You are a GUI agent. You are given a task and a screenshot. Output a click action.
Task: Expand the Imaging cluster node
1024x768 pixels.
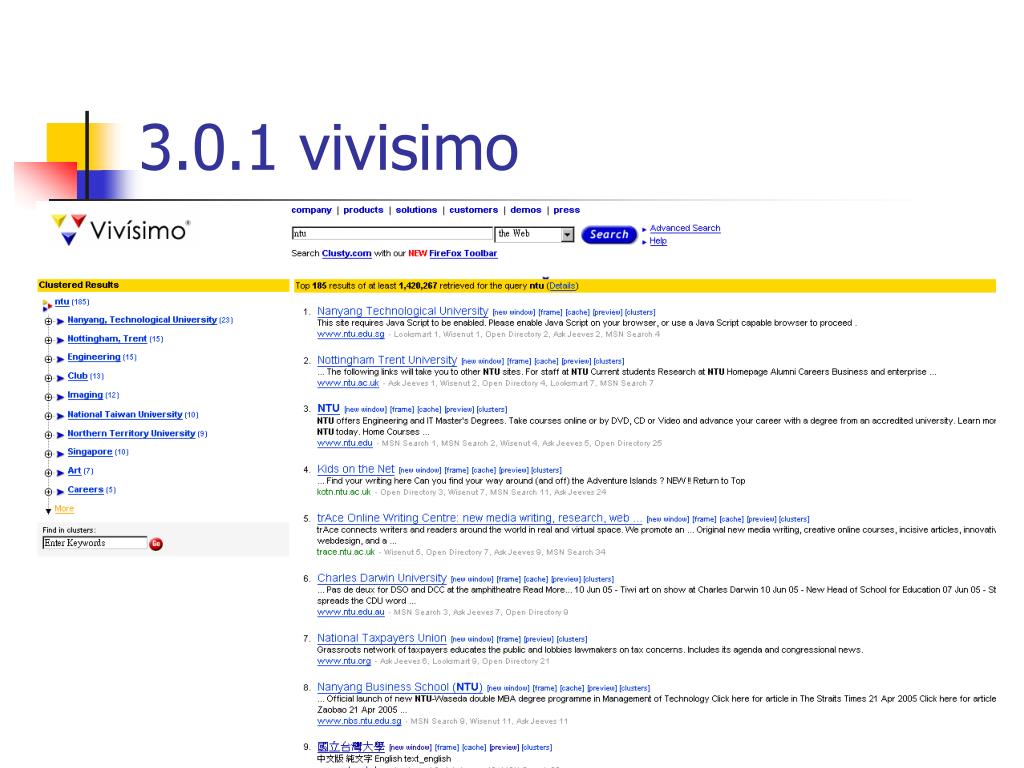pyautogui.click(x=48, y=397)
